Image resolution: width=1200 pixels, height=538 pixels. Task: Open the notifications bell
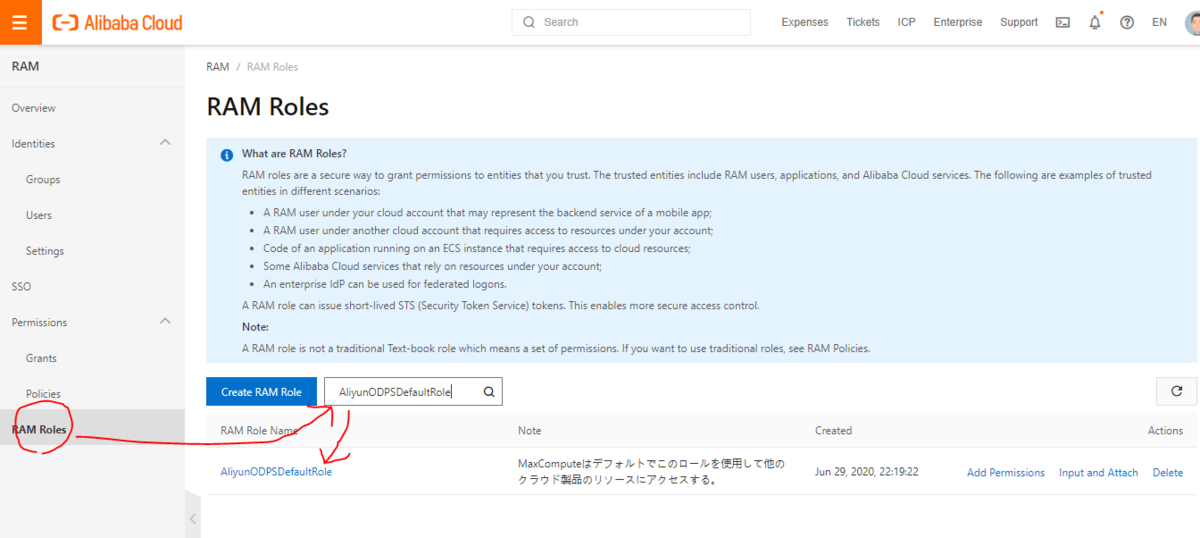point(1095,22)
